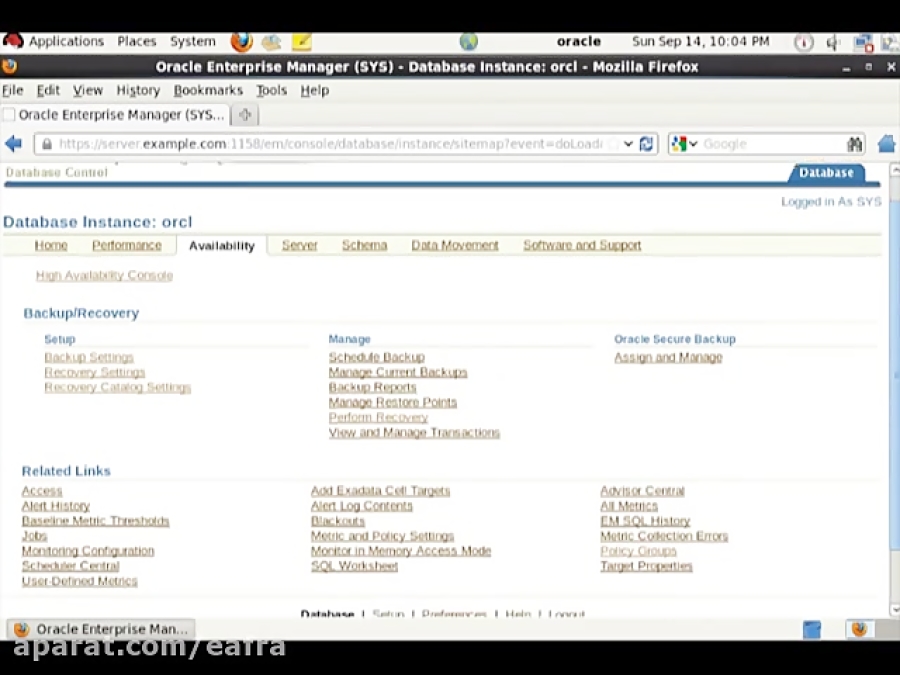Start search with the magnifier icon

coord(855,143)
